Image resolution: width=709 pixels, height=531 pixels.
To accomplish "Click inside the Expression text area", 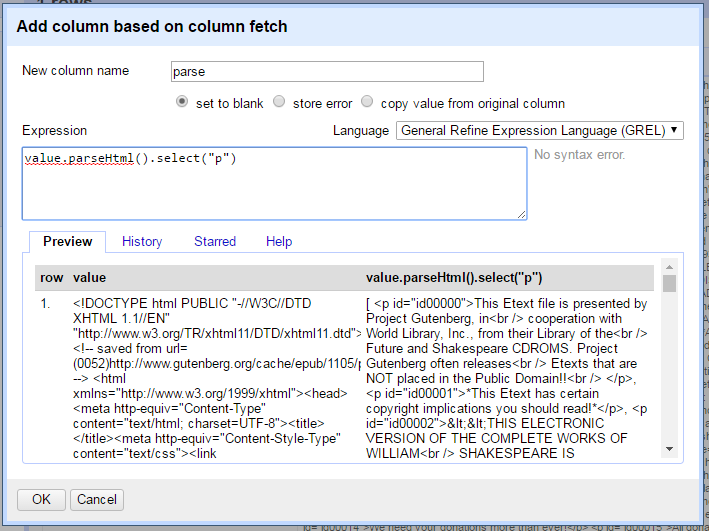I will pyautogui.click(x=273, y=182).
